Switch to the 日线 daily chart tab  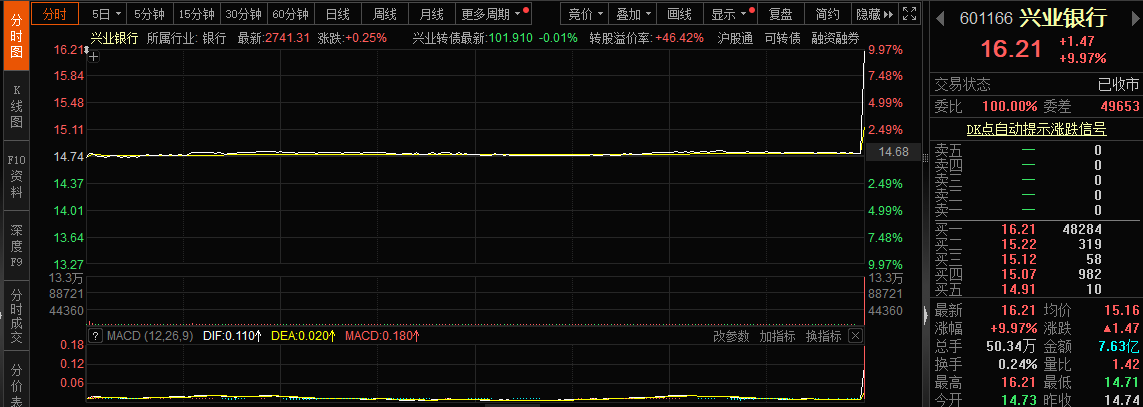pos(338,14)
